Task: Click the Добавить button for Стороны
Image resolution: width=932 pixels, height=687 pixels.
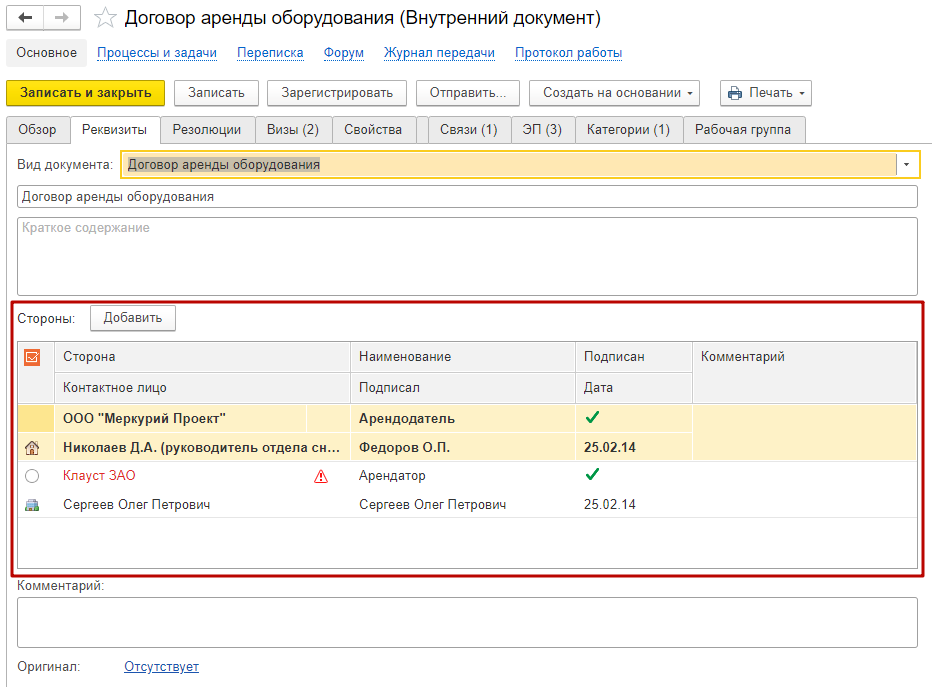Action: pos(133,318)
